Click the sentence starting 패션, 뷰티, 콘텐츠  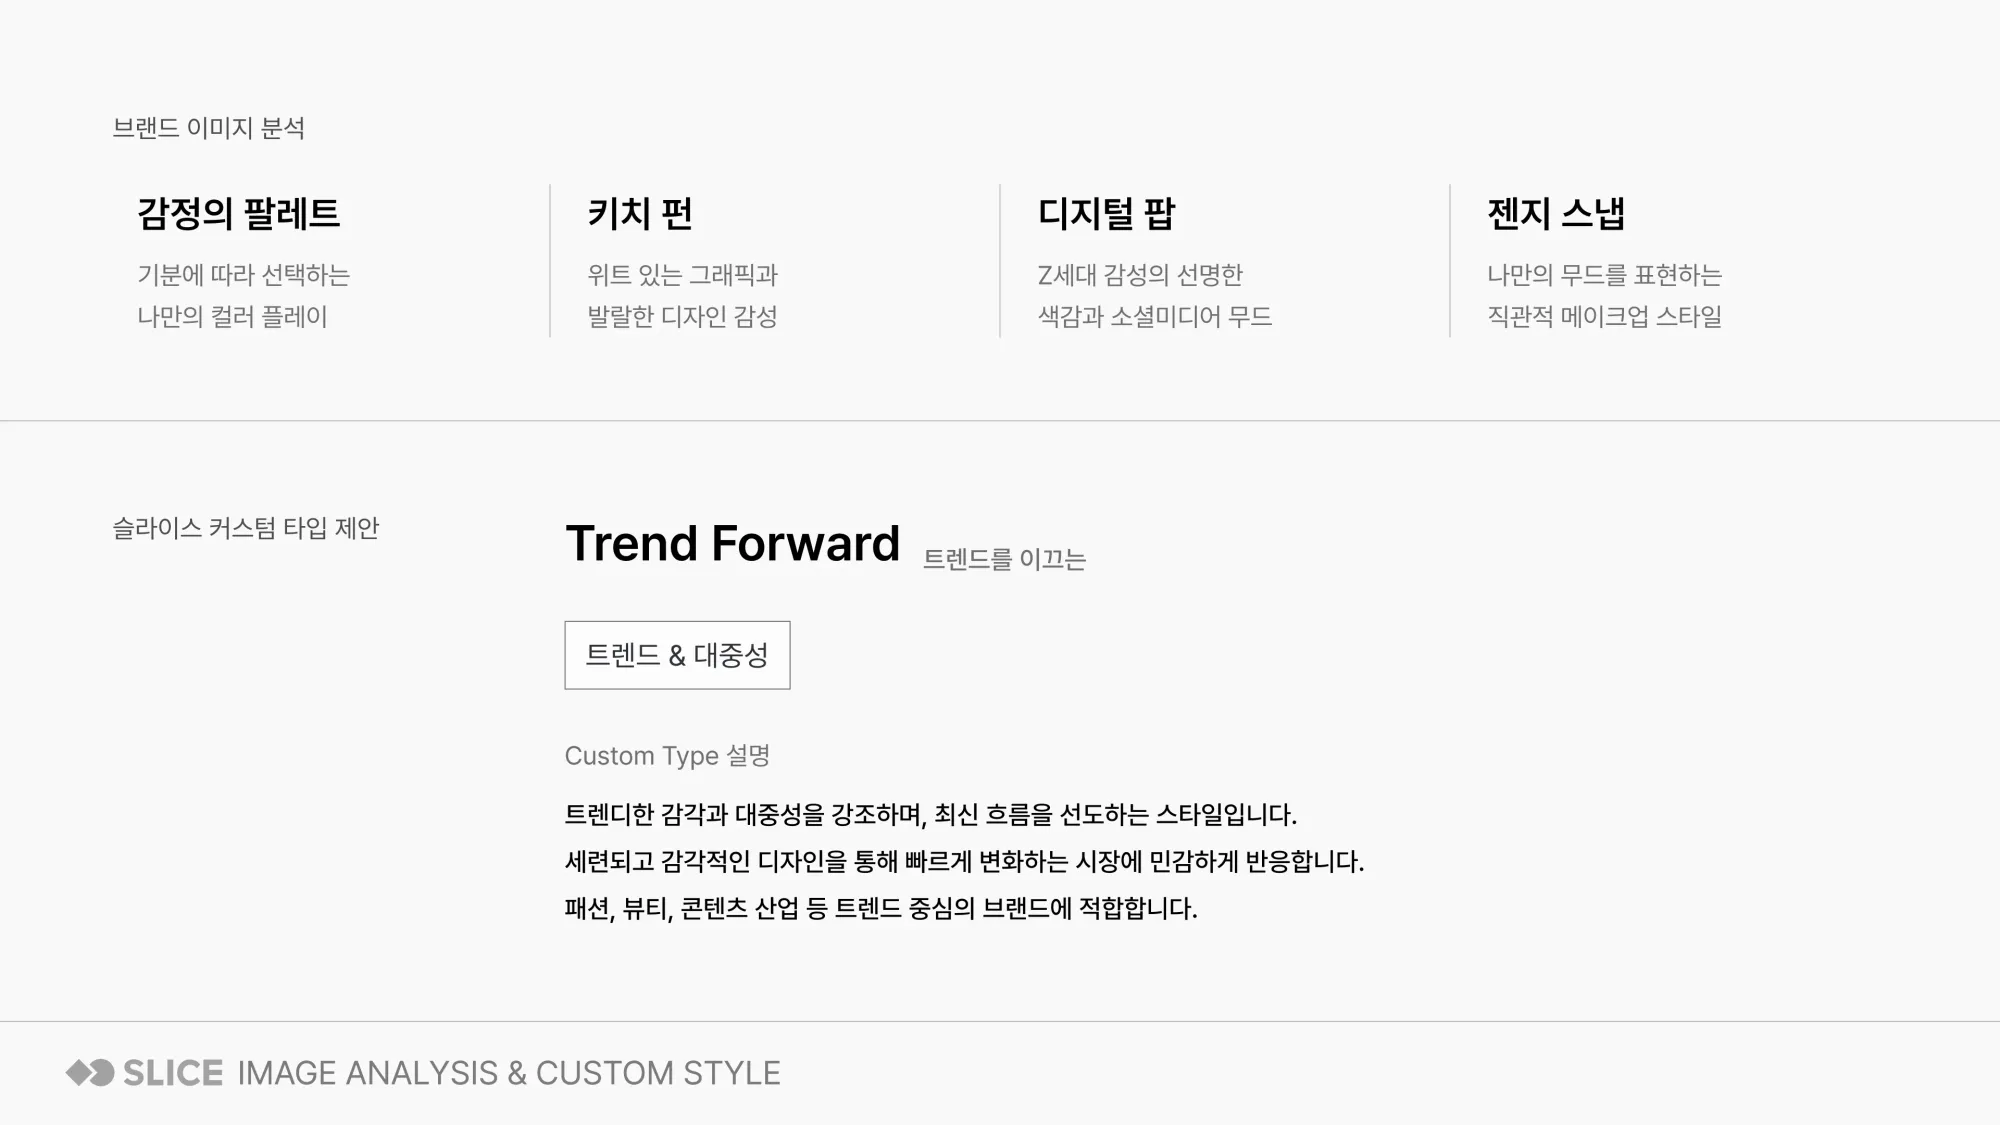(x=881, y=909)
